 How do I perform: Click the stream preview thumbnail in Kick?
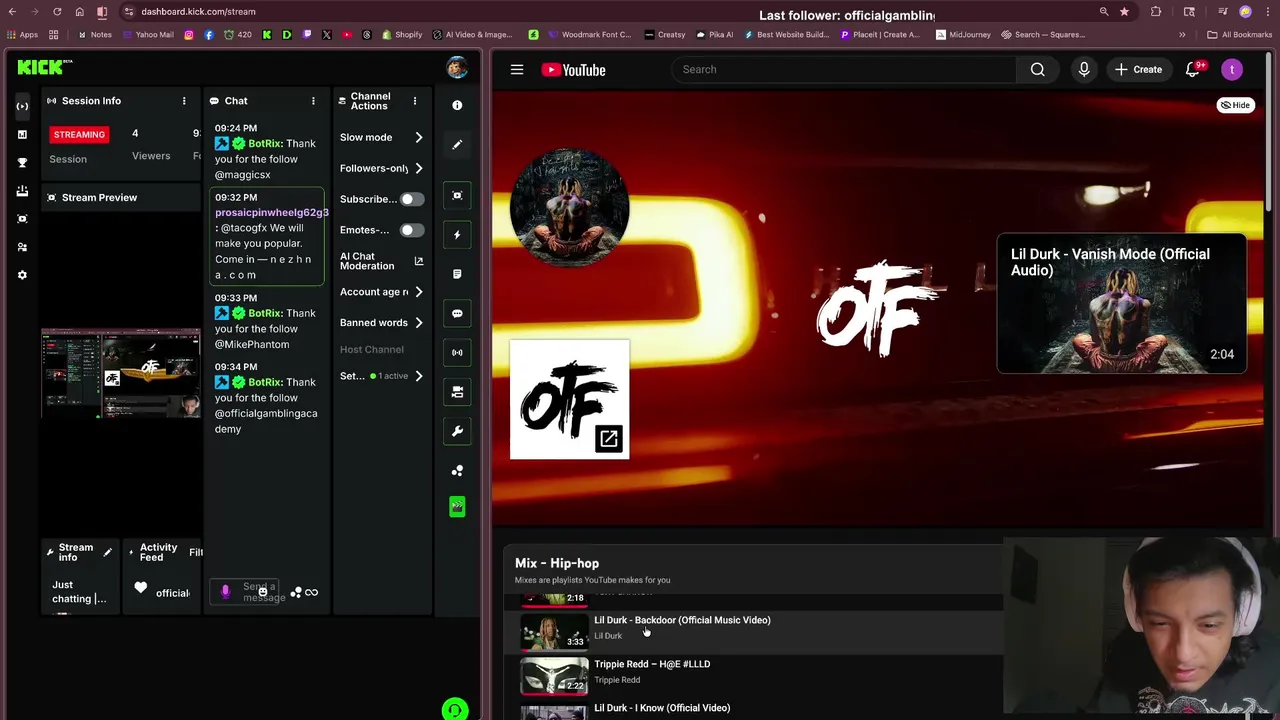121,373
